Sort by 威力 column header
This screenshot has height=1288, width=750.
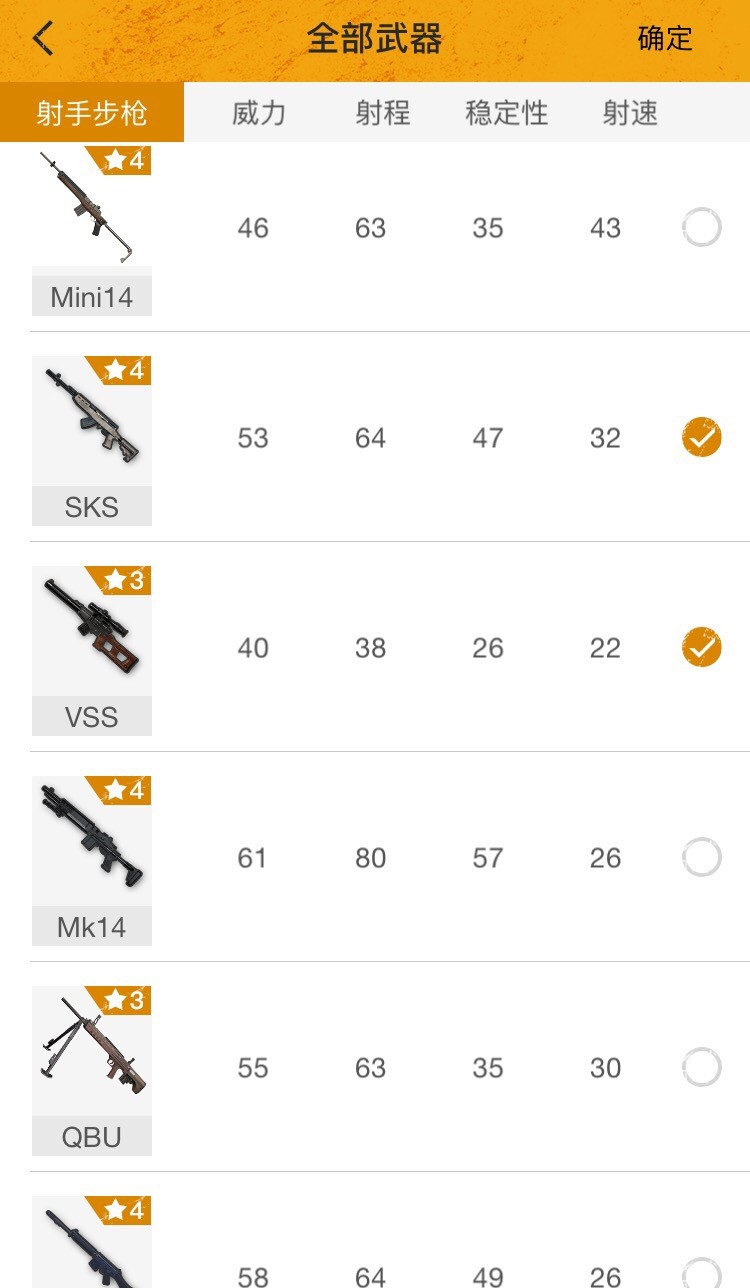coord(259,113)
